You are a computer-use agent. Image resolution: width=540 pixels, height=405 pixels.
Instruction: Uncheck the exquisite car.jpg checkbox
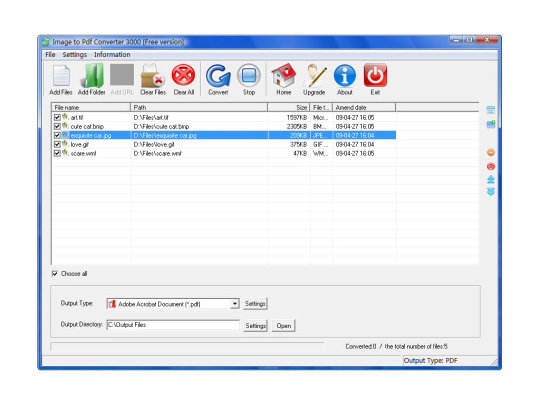tap(57, 135)
